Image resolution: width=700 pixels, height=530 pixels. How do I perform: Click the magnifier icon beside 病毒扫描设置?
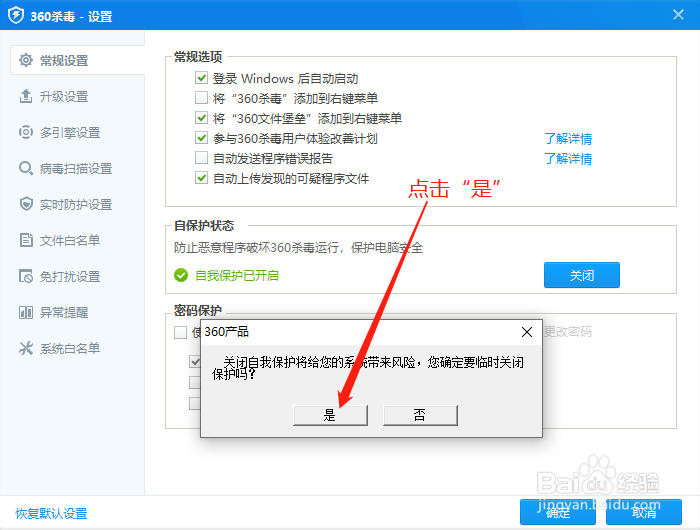pyautogui.click(x=26, y=168)
